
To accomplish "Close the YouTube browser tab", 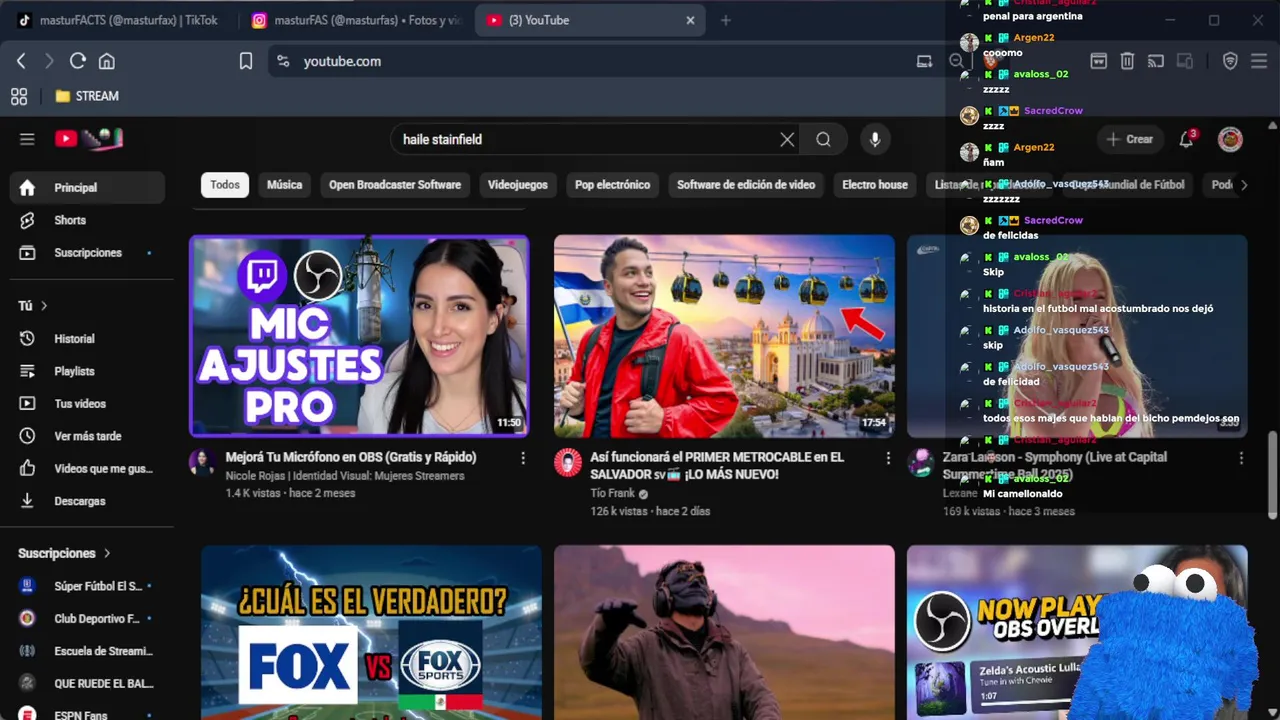I will point(690,20).
